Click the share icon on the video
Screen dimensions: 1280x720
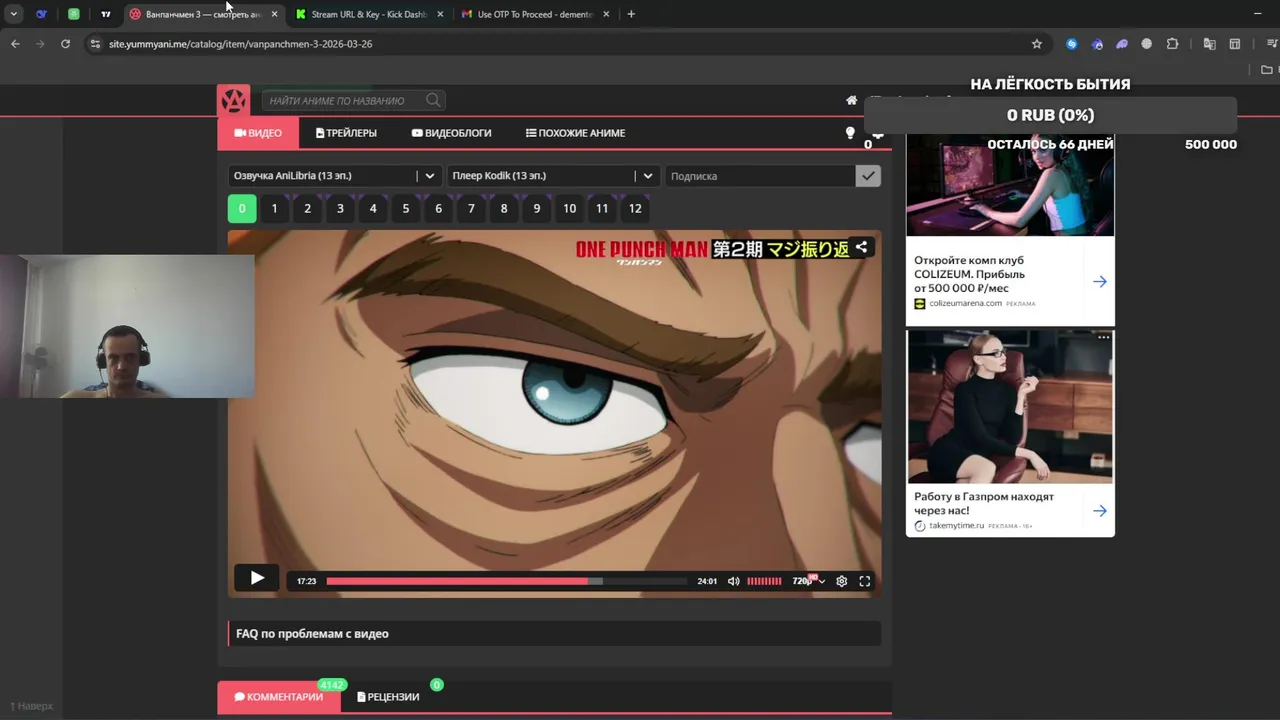pos(861,247)
